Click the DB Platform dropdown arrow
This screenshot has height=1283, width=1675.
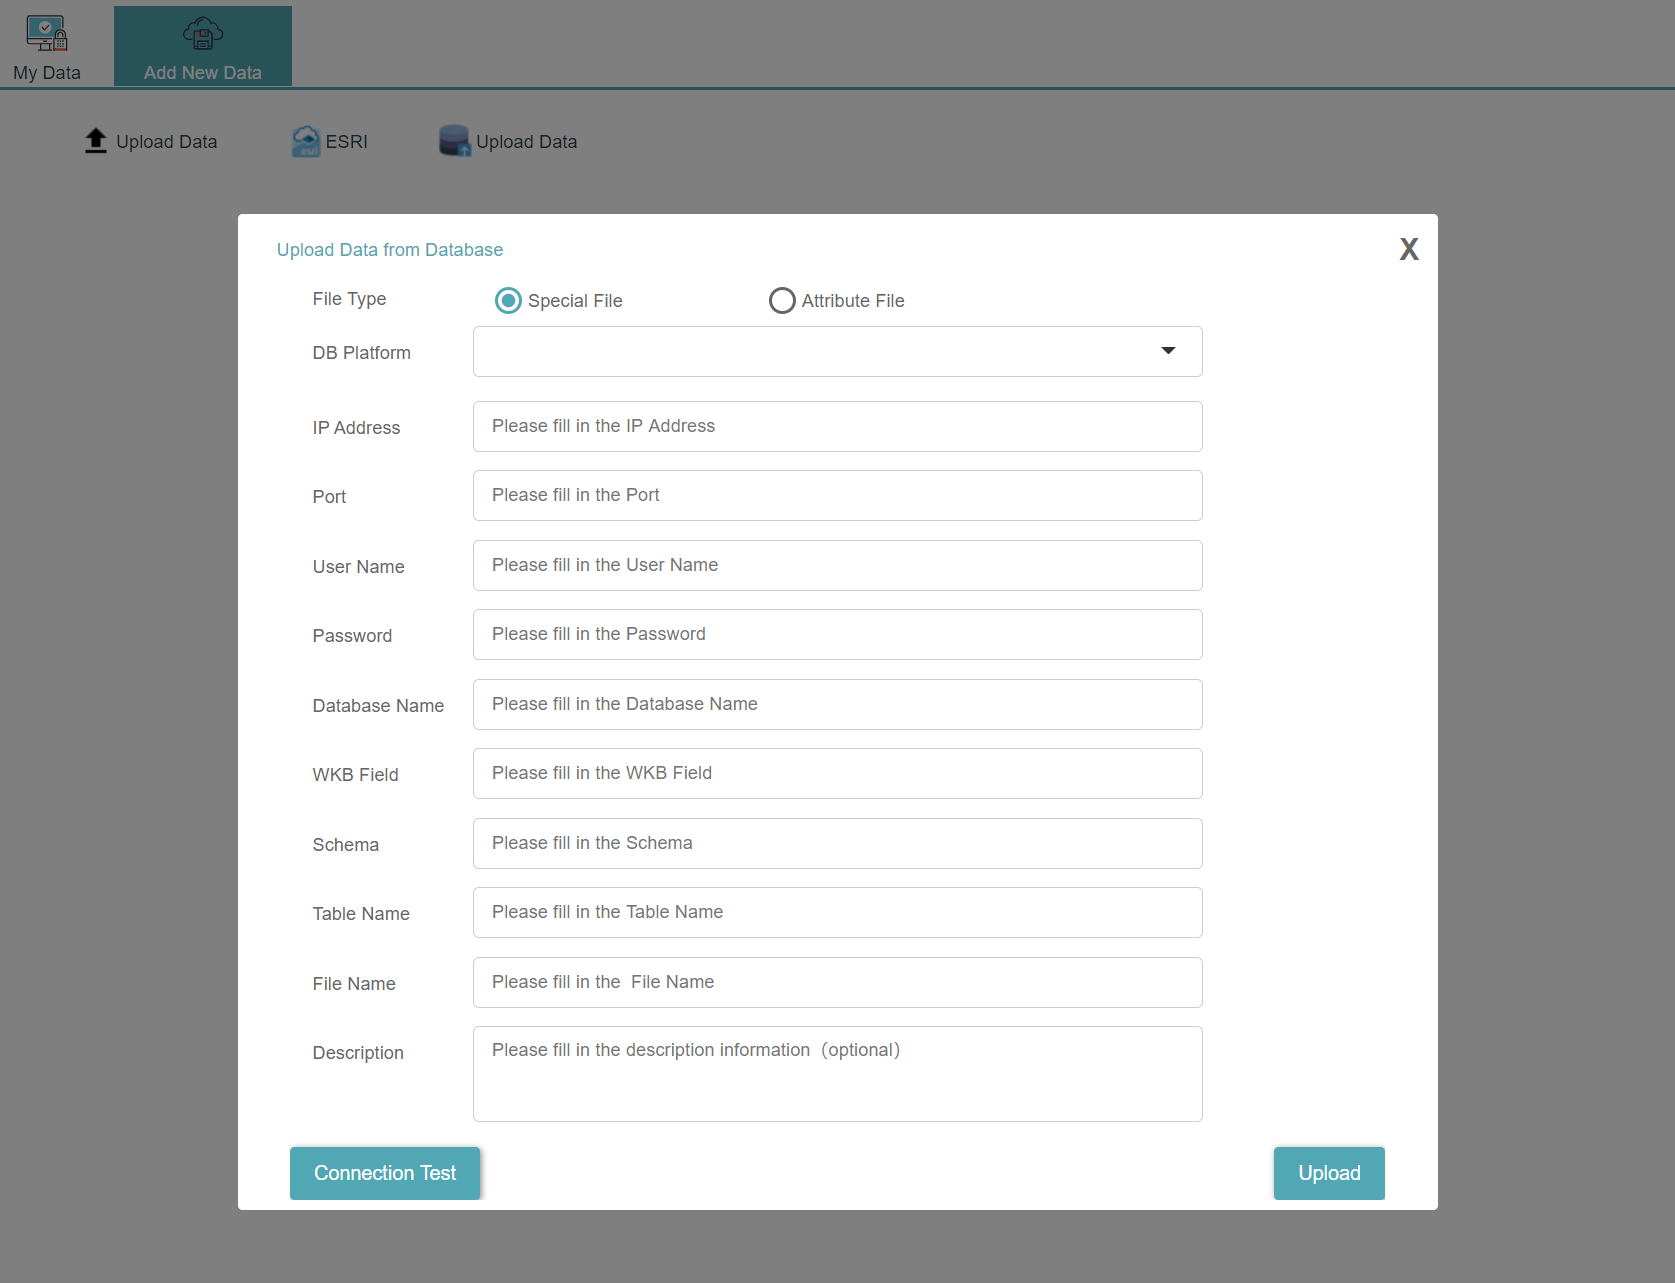[x=1167, y=351]
